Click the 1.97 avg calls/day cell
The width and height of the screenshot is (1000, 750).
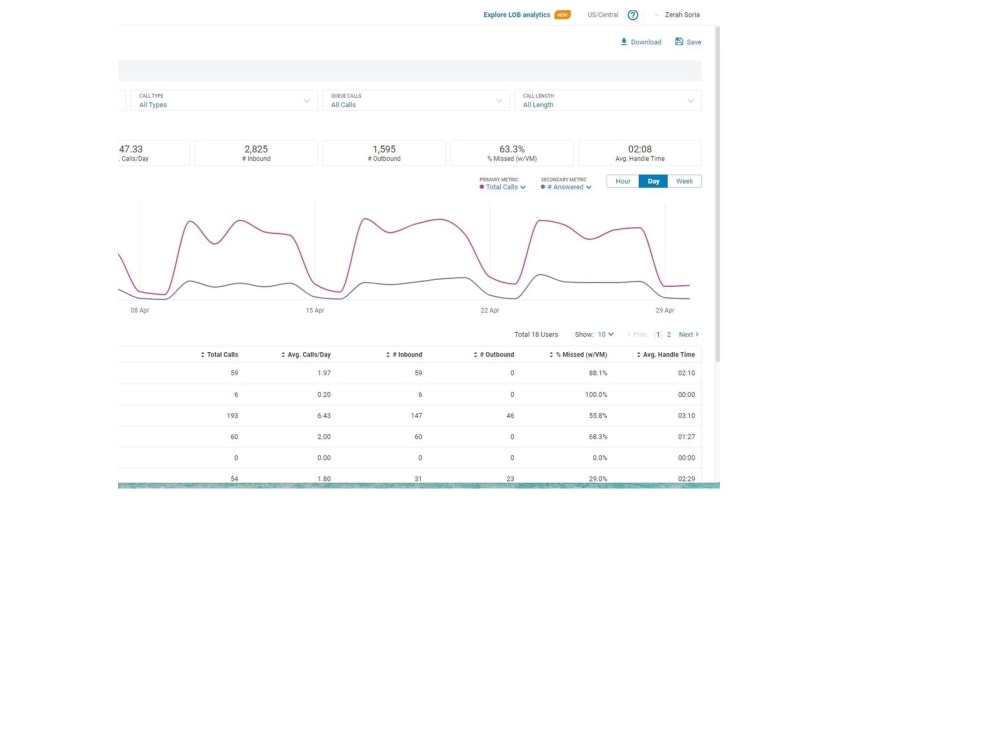(x=324, y=373)
